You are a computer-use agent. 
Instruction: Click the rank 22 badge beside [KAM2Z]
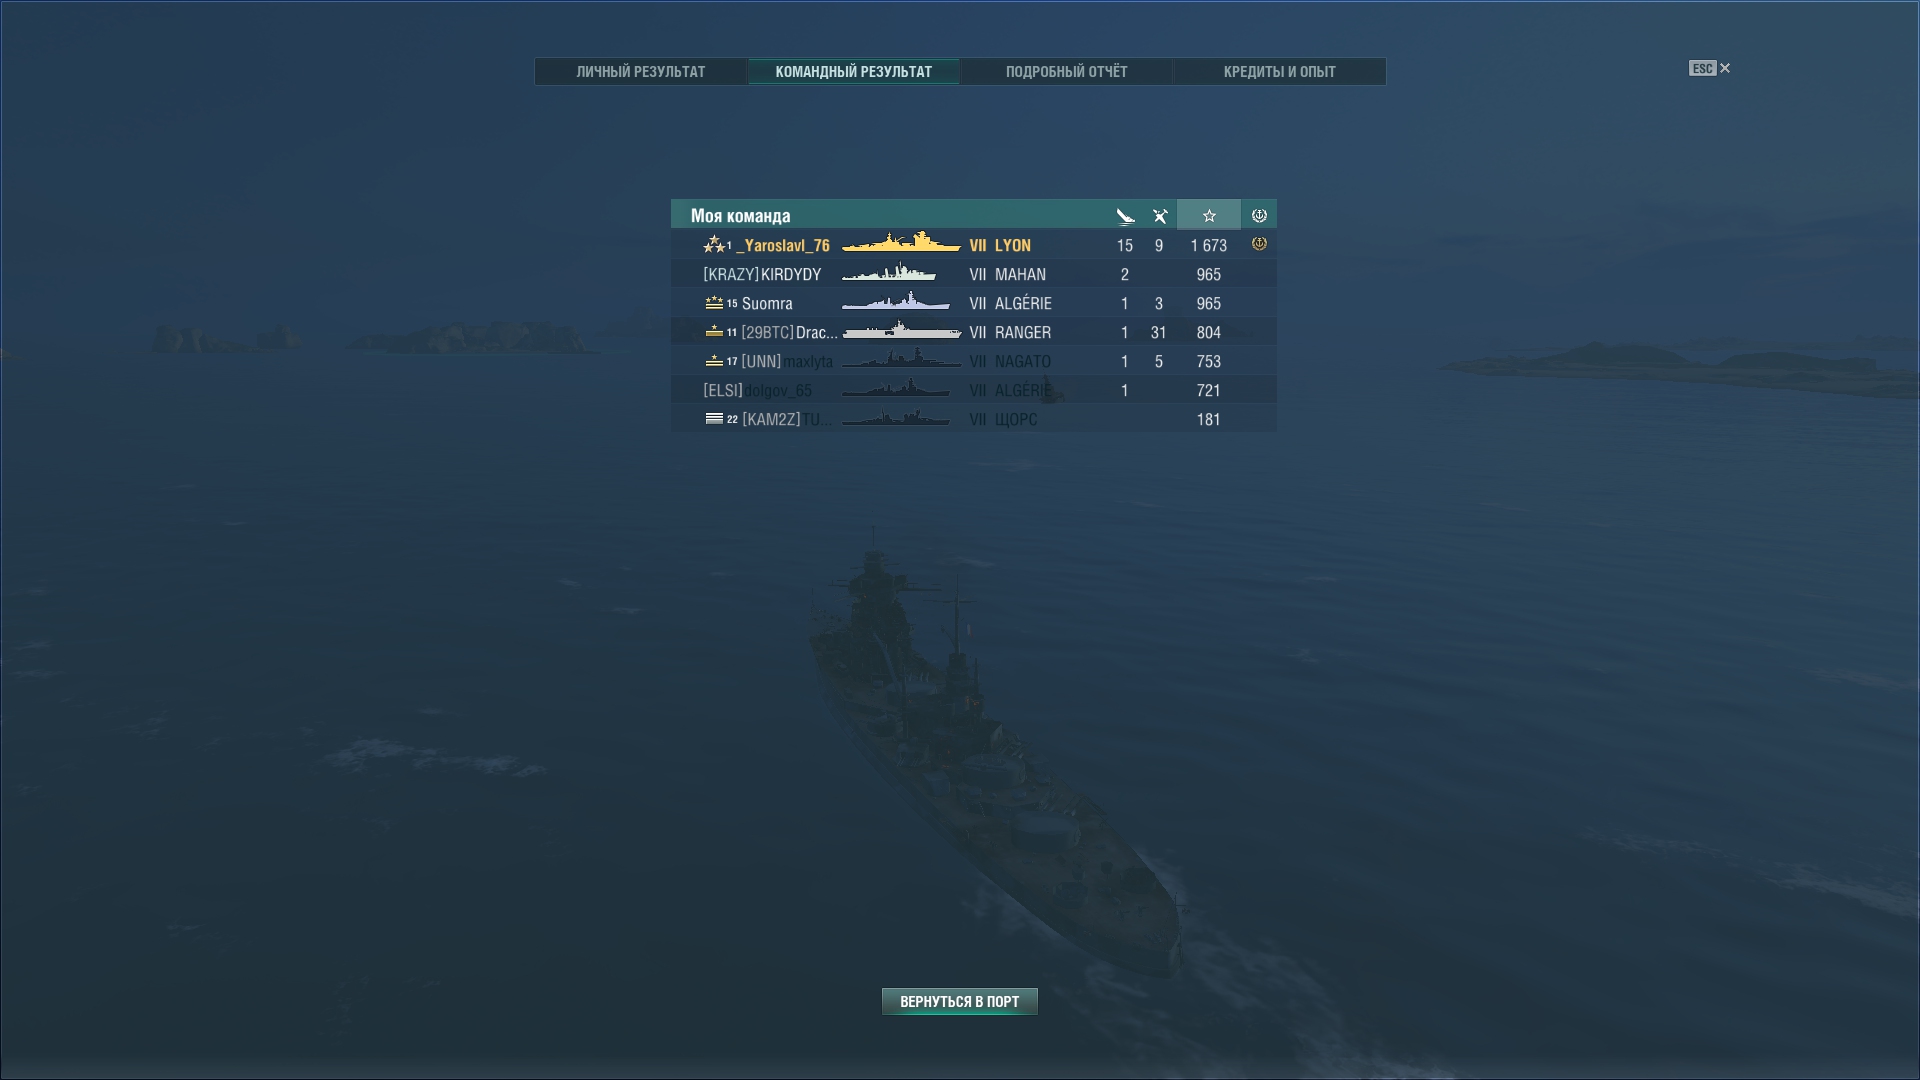722,419
